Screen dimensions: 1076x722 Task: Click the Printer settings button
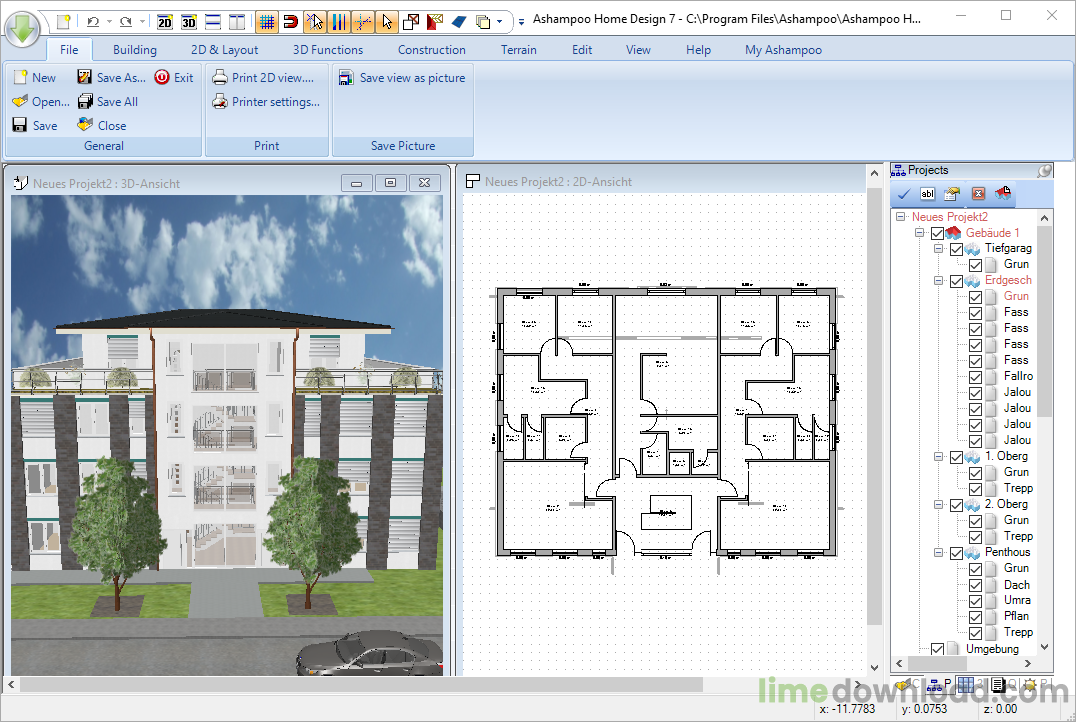tap(266, 102)
